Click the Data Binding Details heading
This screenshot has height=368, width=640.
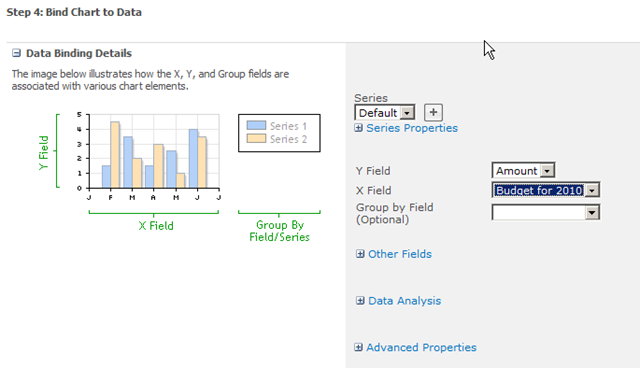click(79, 53)
